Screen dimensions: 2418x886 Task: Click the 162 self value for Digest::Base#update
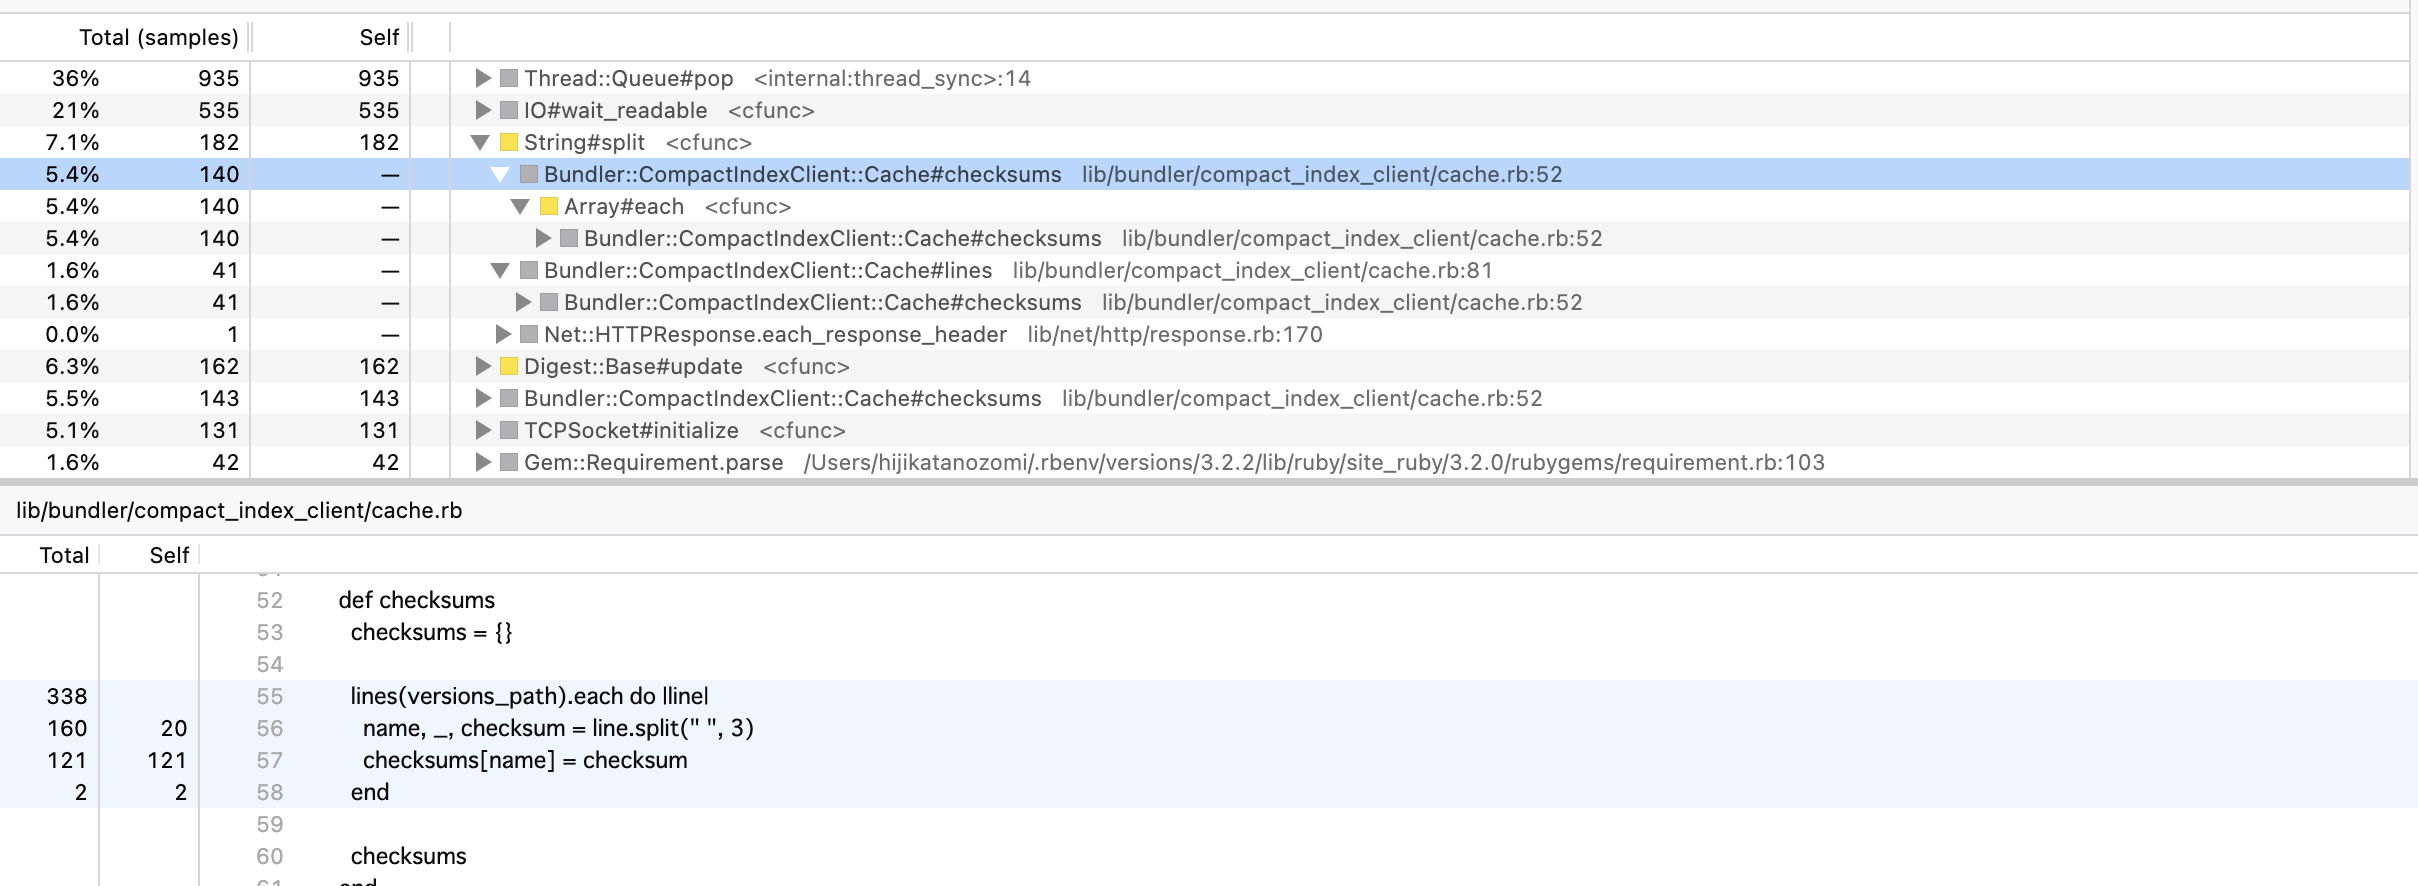[379, 366]
